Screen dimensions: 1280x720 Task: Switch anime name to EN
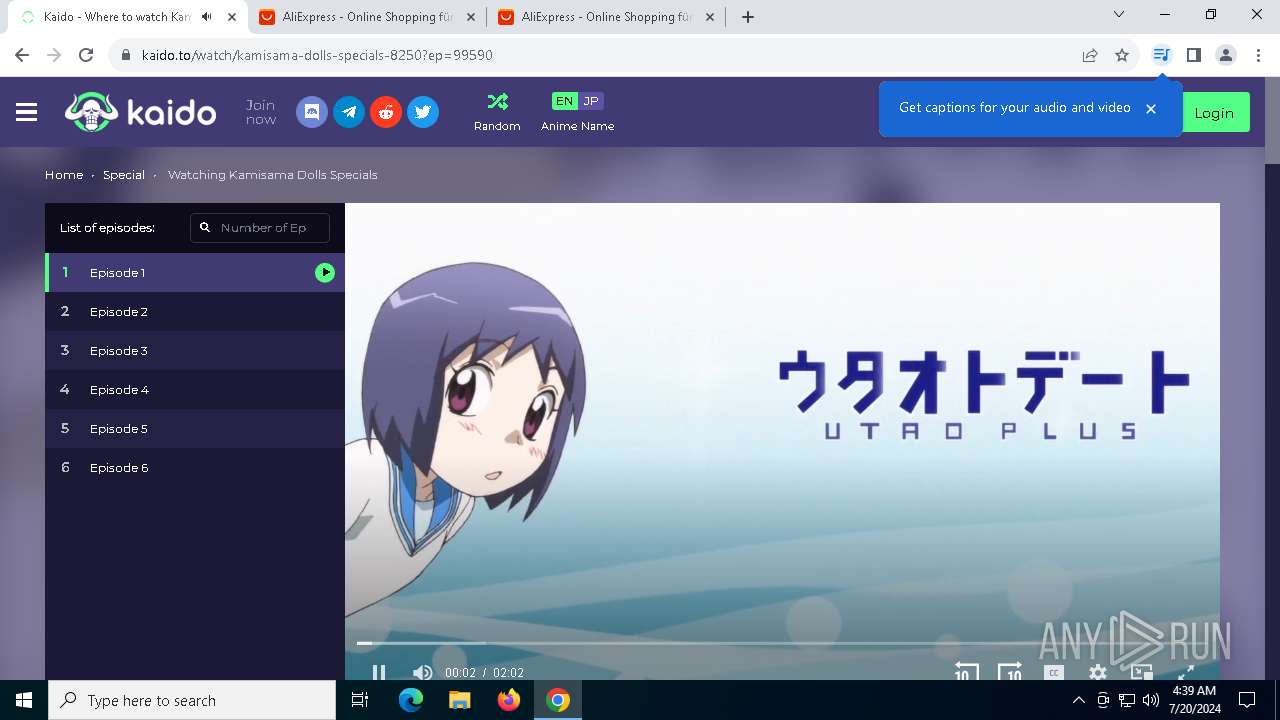click(x=564, y=101)
